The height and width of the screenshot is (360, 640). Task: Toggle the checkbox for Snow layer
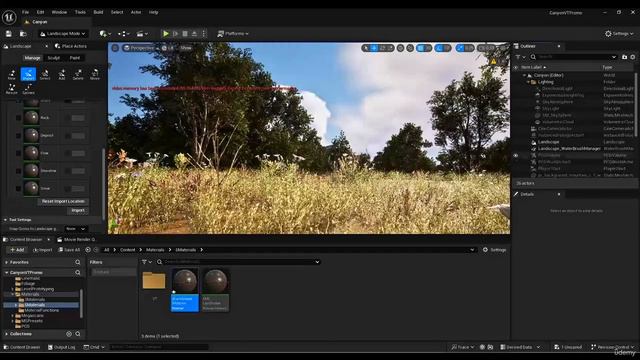[x=18, y=189]
